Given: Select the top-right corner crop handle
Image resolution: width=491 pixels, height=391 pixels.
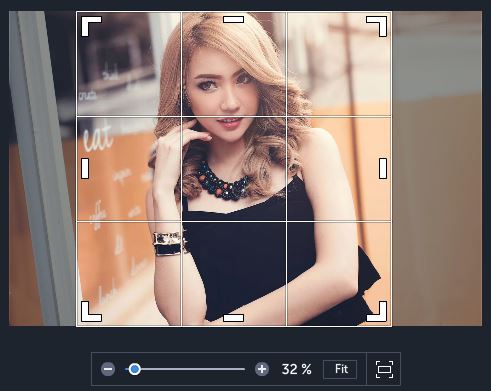Looking at the screenshot, I should (377, 26).
